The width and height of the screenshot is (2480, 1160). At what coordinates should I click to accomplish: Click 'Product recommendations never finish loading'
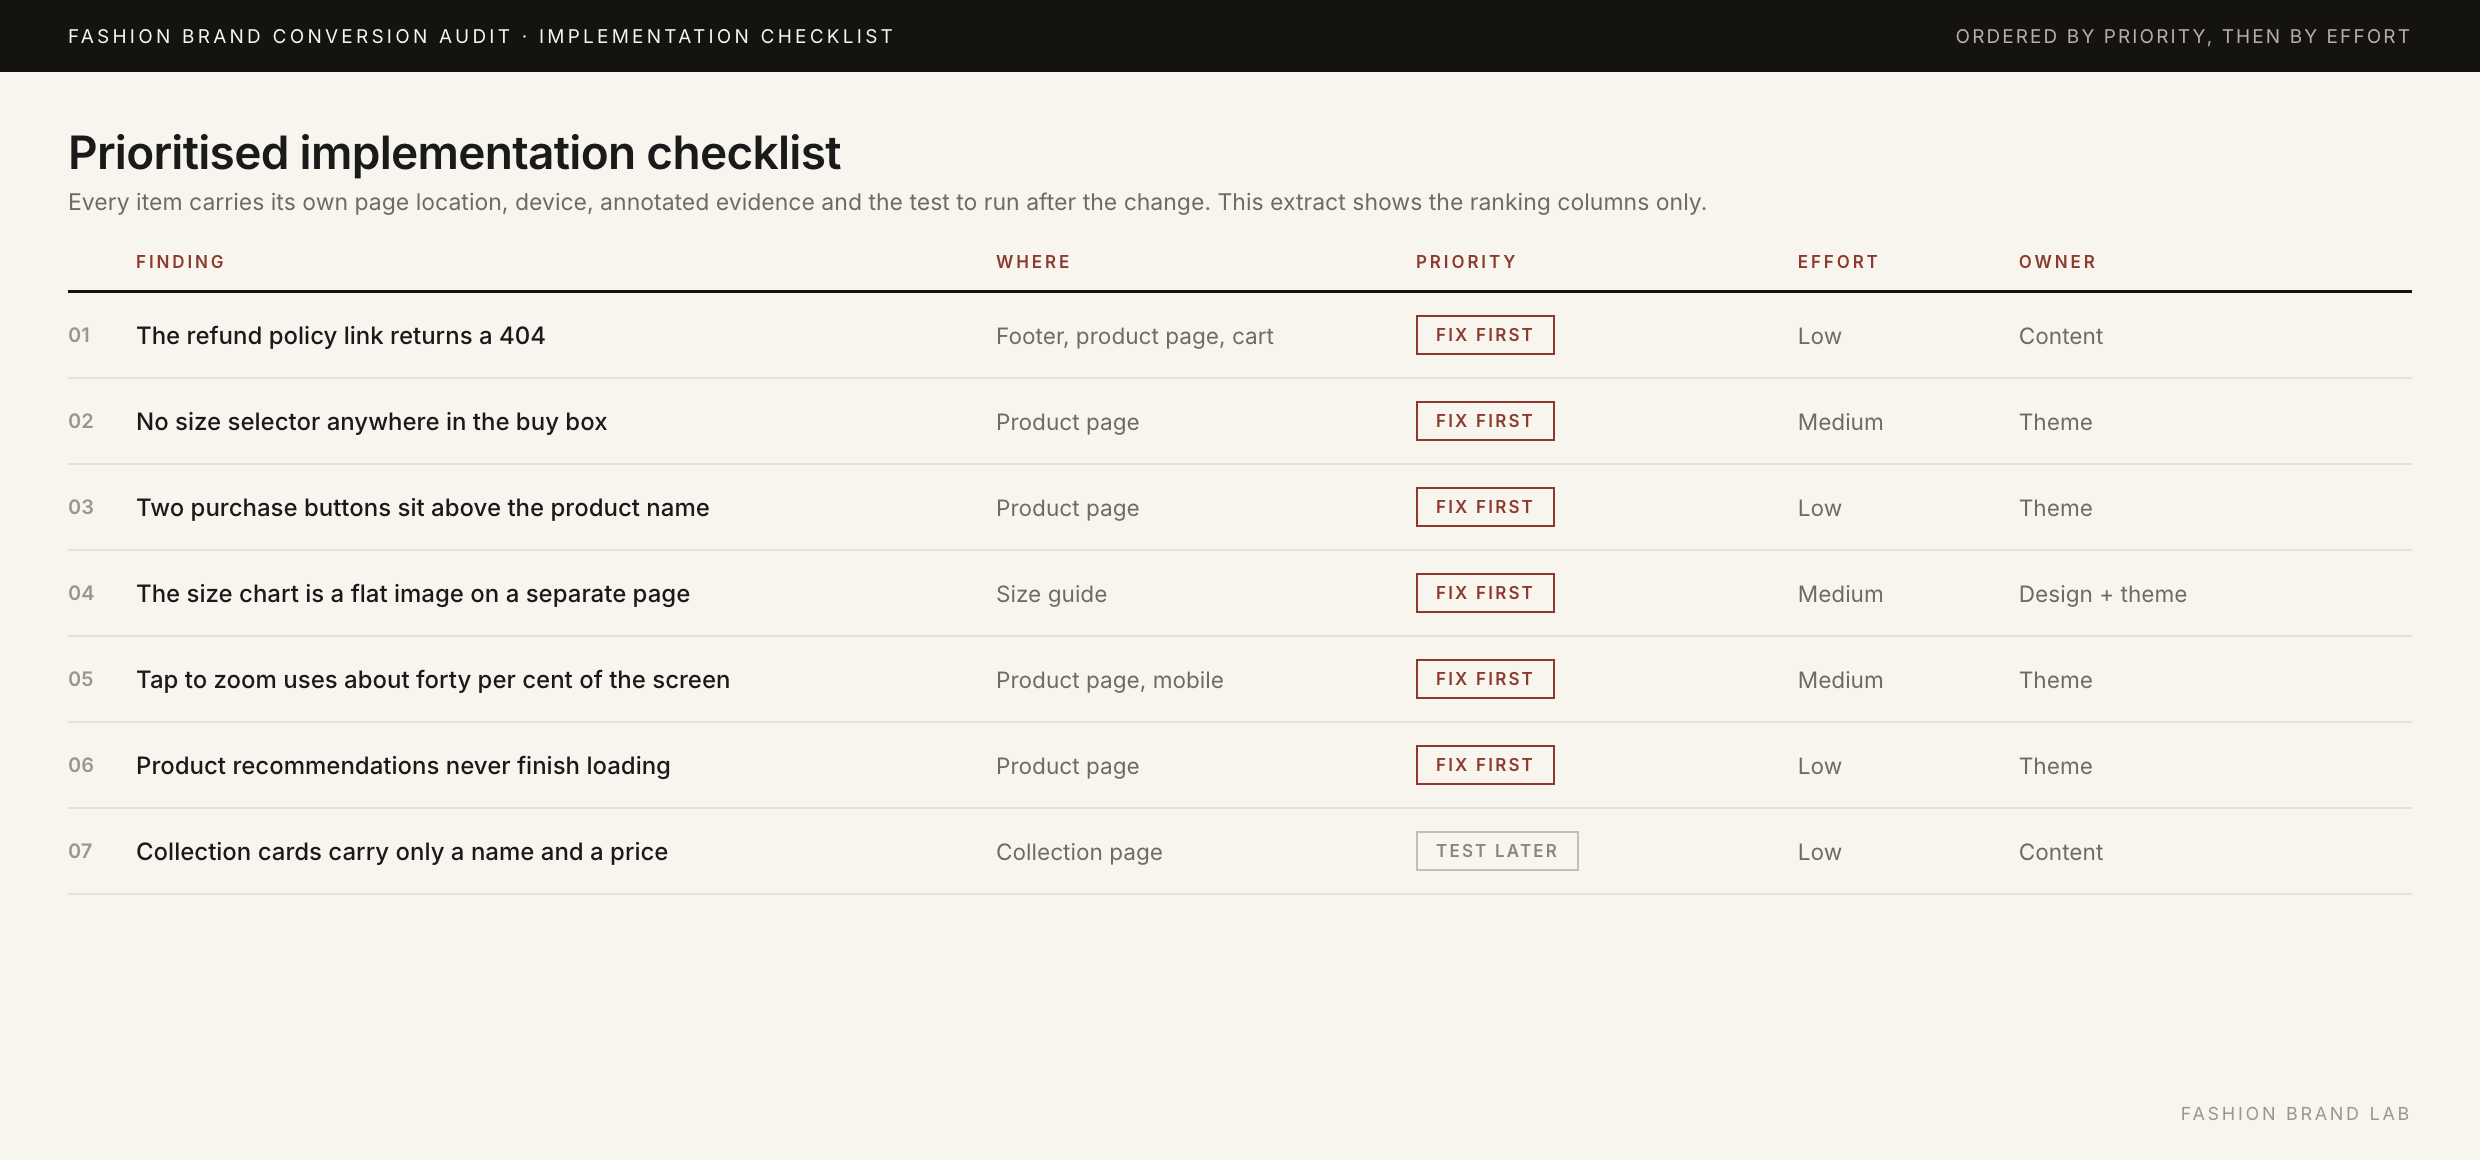(x=403, y=766)
